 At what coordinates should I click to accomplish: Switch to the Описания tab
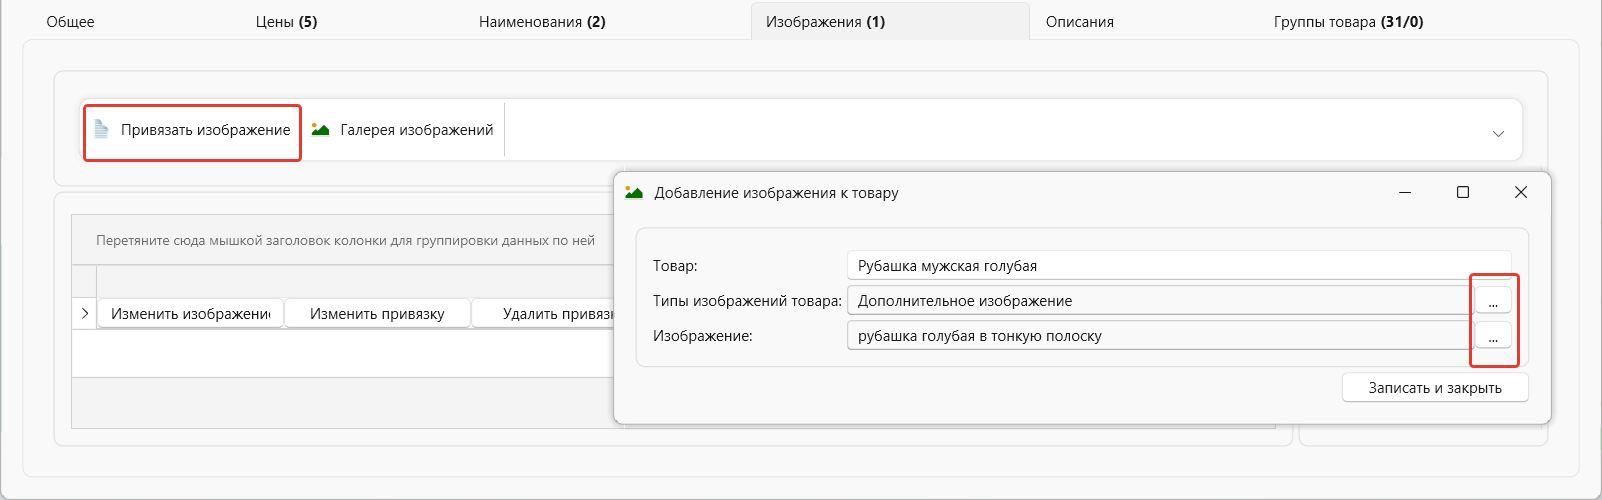pos(1080,22)
